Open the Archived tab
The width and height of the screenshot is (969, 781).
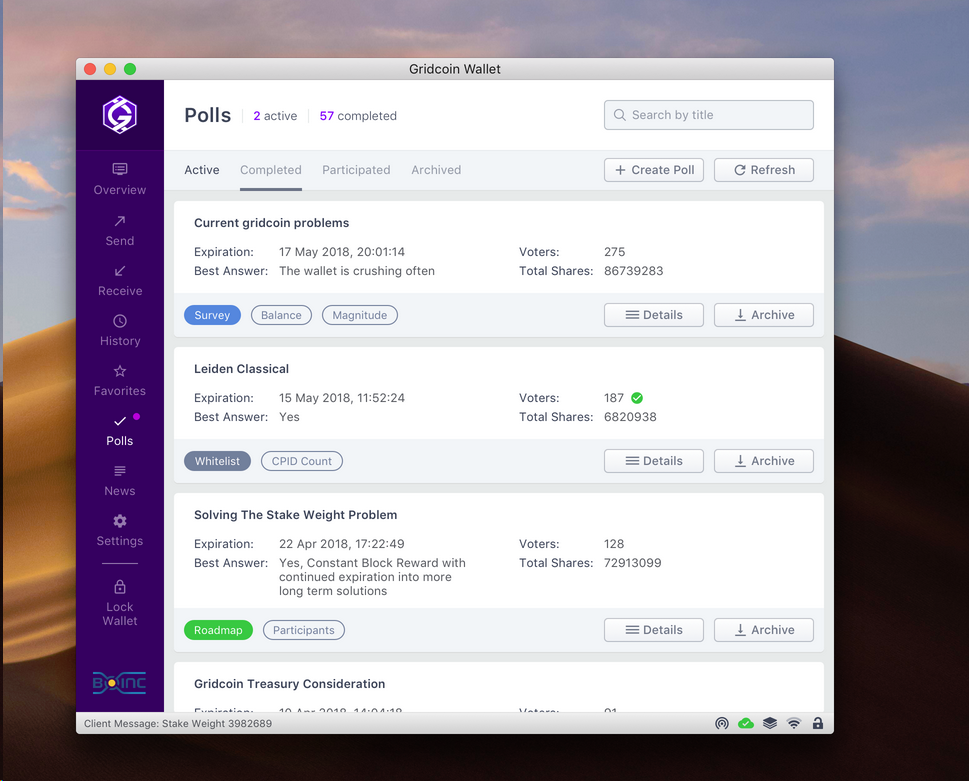tap(436, 170)
